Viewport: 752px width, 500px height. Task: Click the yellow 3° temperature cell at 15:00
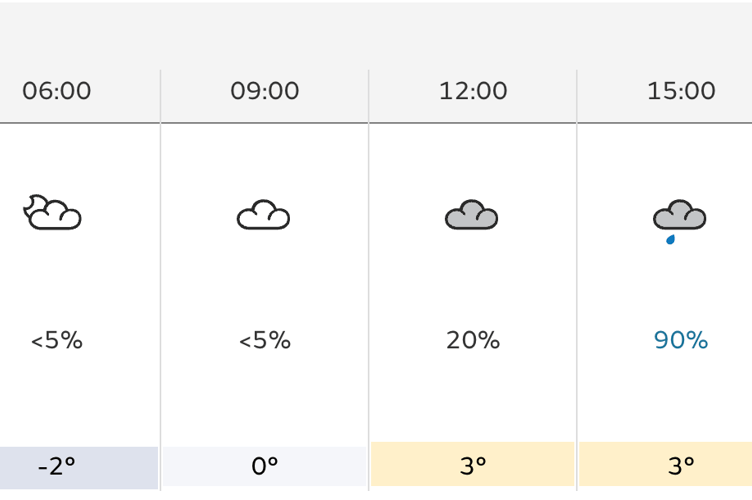point(666,464)
